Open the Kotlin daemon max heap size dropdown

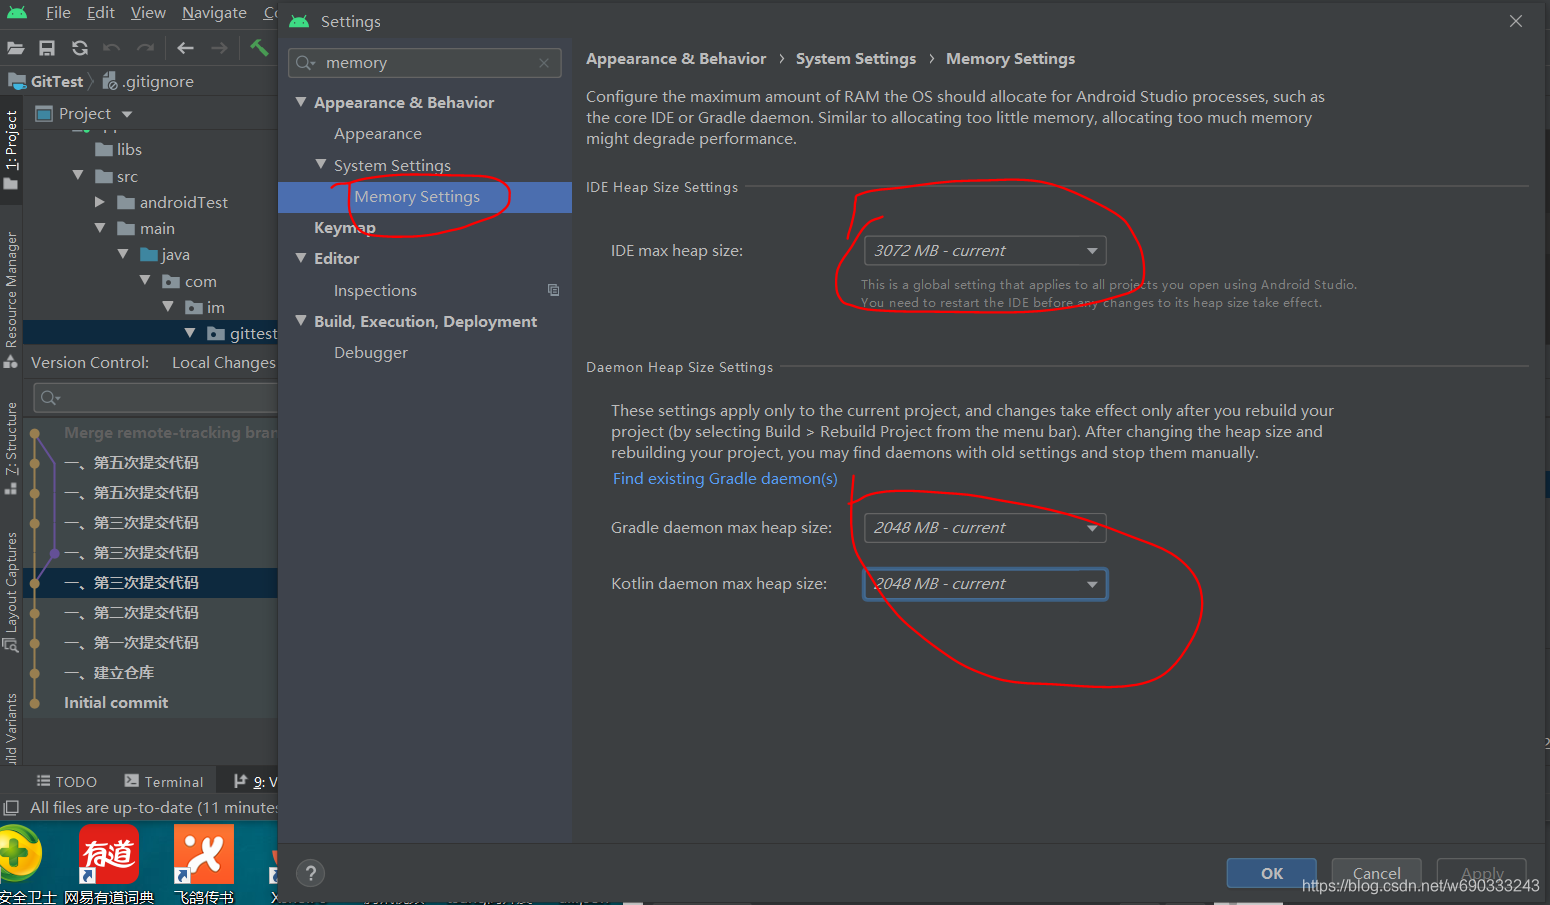coord(985,584)
